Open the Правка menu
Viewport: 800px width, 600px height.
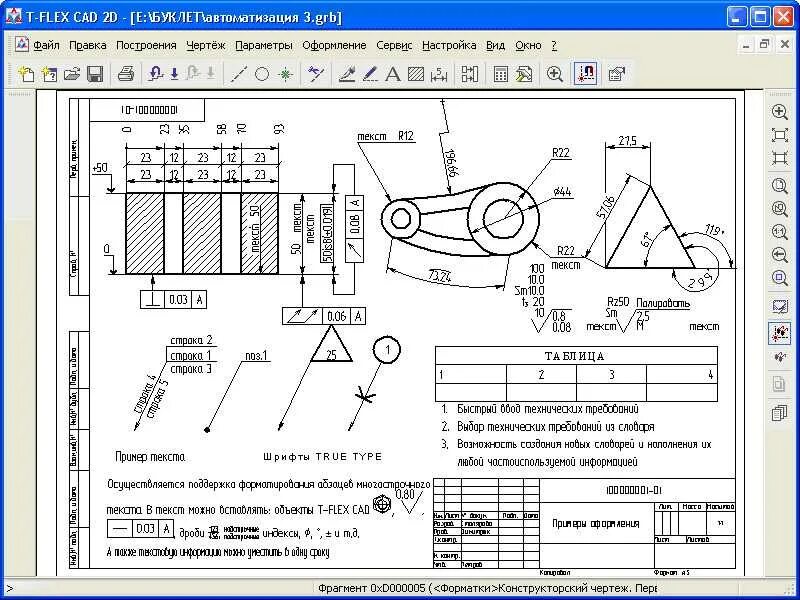click(88, 45)
